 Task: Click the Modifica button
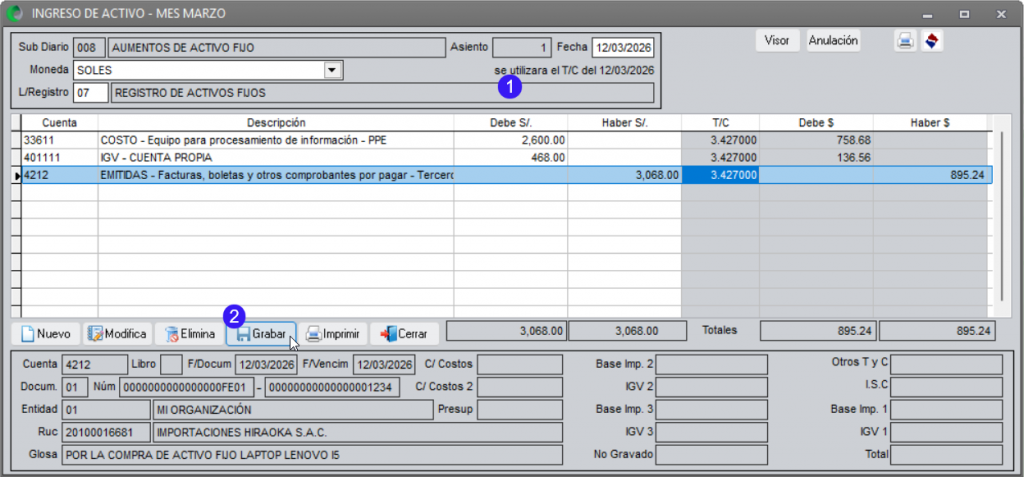(x=117, y=334)
